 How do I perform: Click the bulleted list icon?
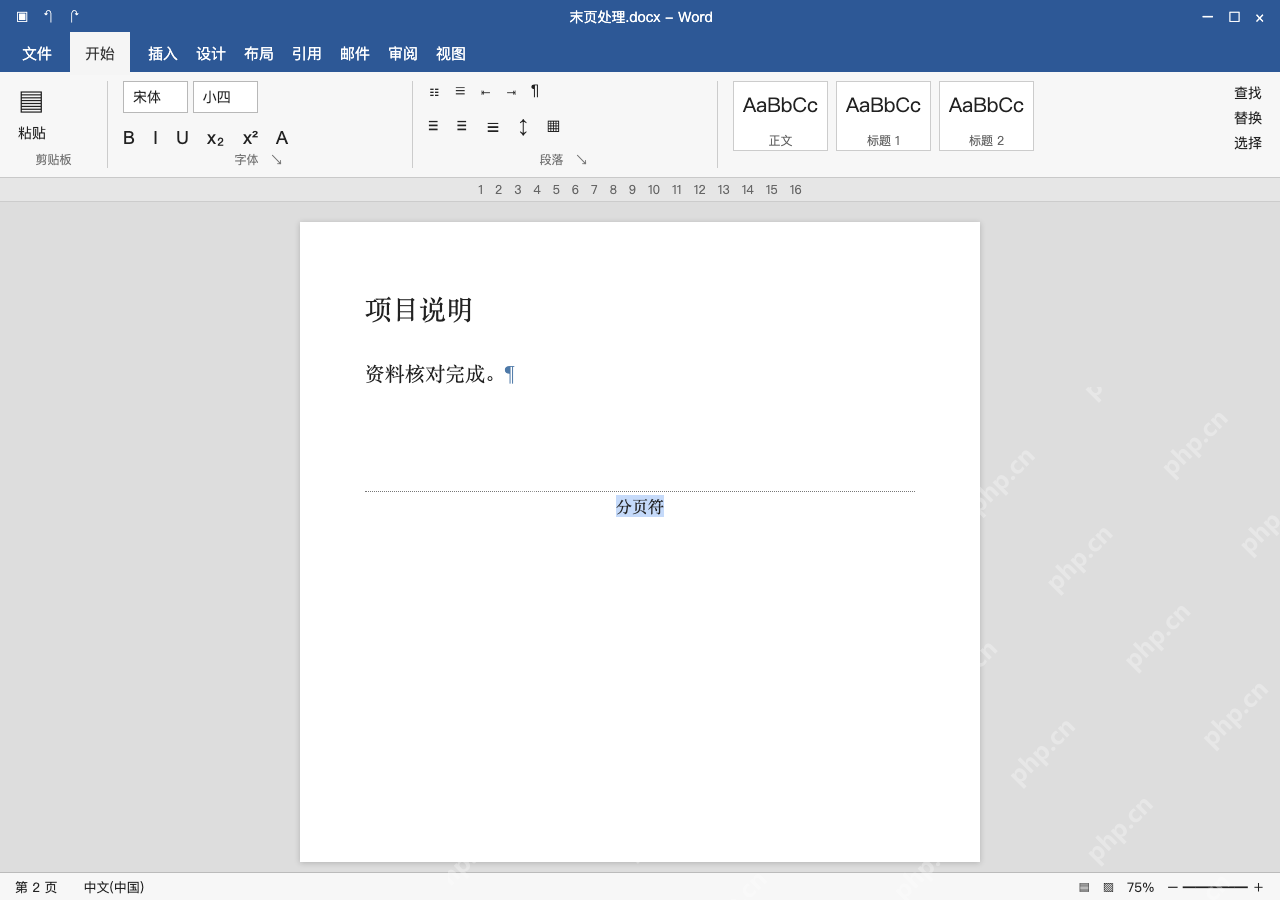[x=434, y=92]
